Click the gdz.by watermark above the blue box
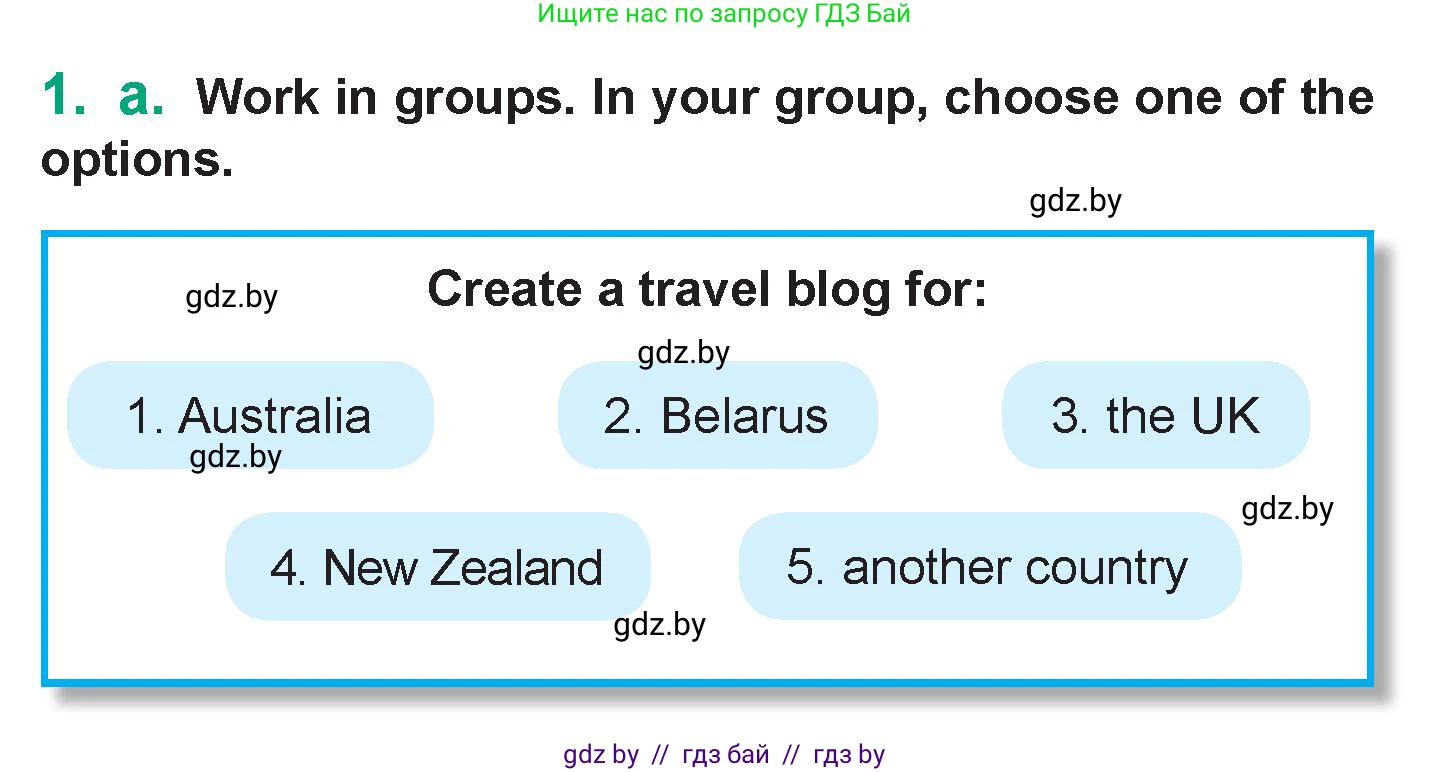The height and width of the screenshot is (772, 1451). (x=1075, y=201)
